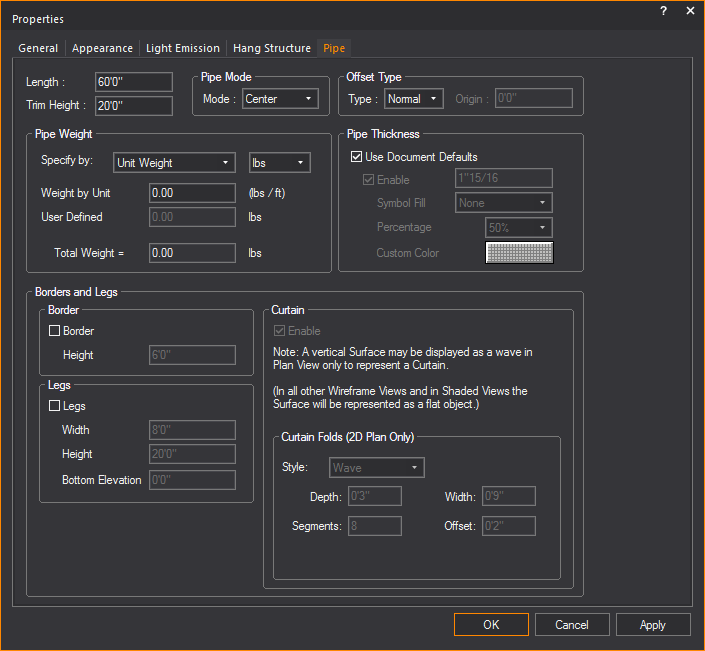Open the Pipe Mode dropdown

[x=280, y=99]
